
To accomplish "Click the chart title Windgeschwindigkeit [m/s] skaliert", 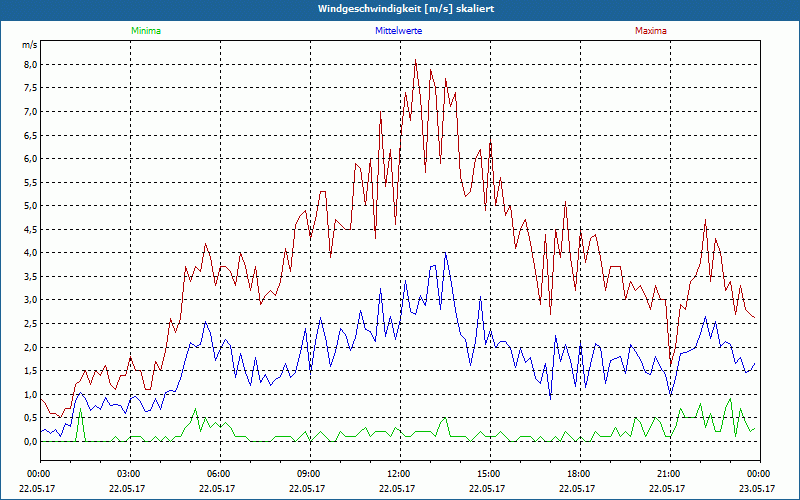I will click(406, 9).
